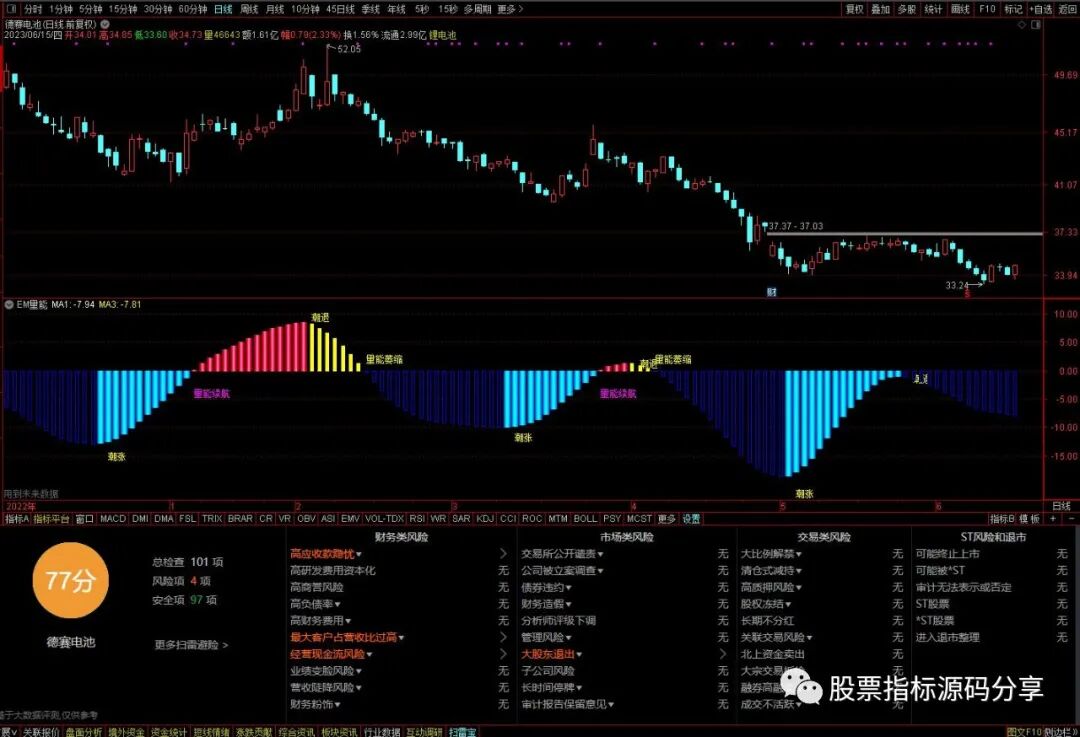Select BOLL indicator tab
The height and width of the screenshot is (737, 1080).
585,519
